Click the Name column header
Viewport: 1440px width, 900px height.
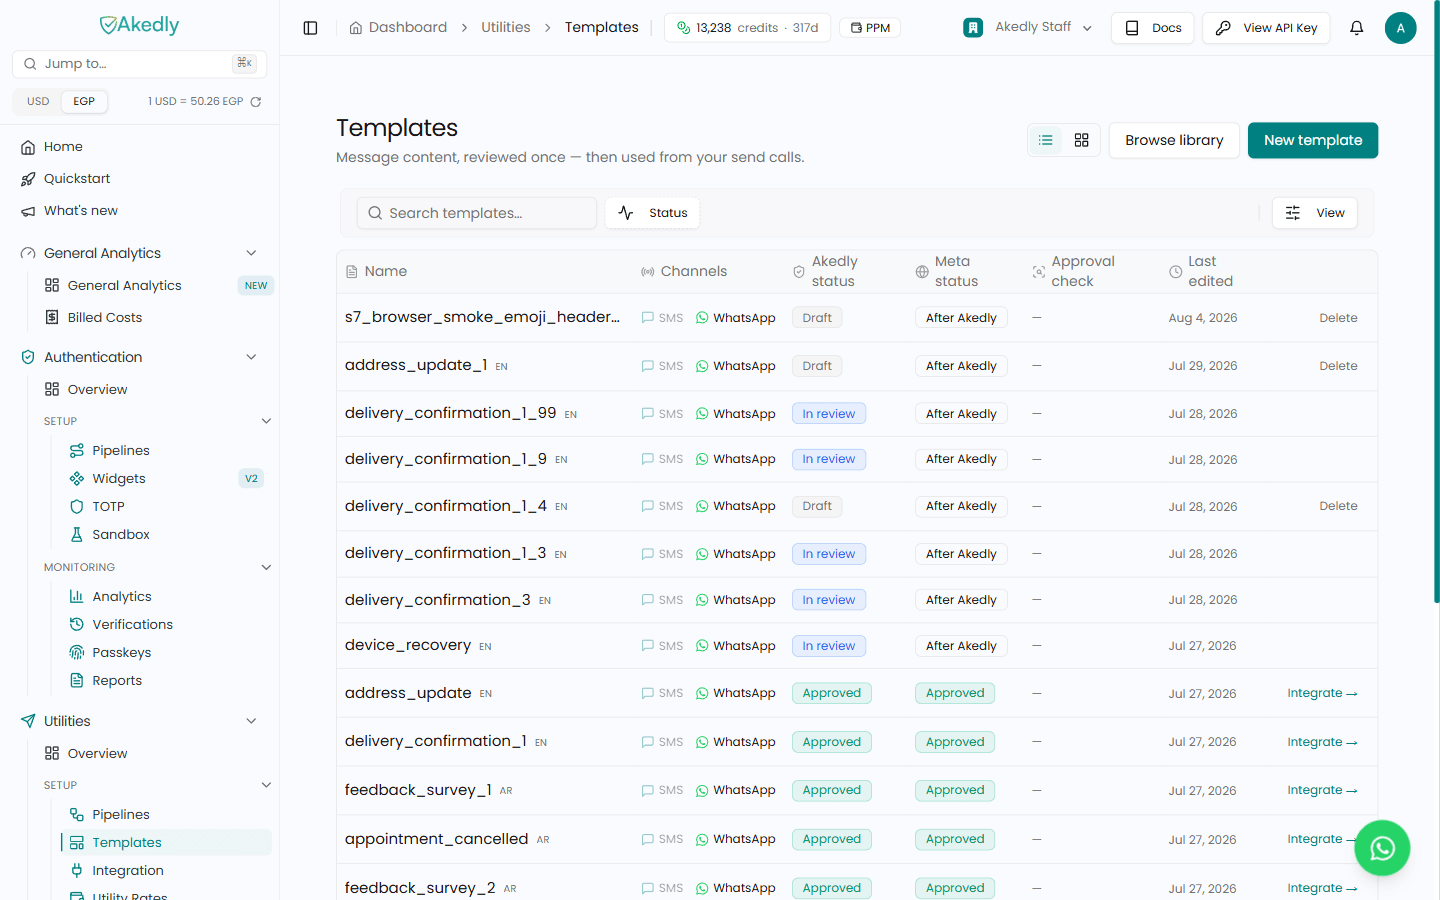tap(386, 272)
